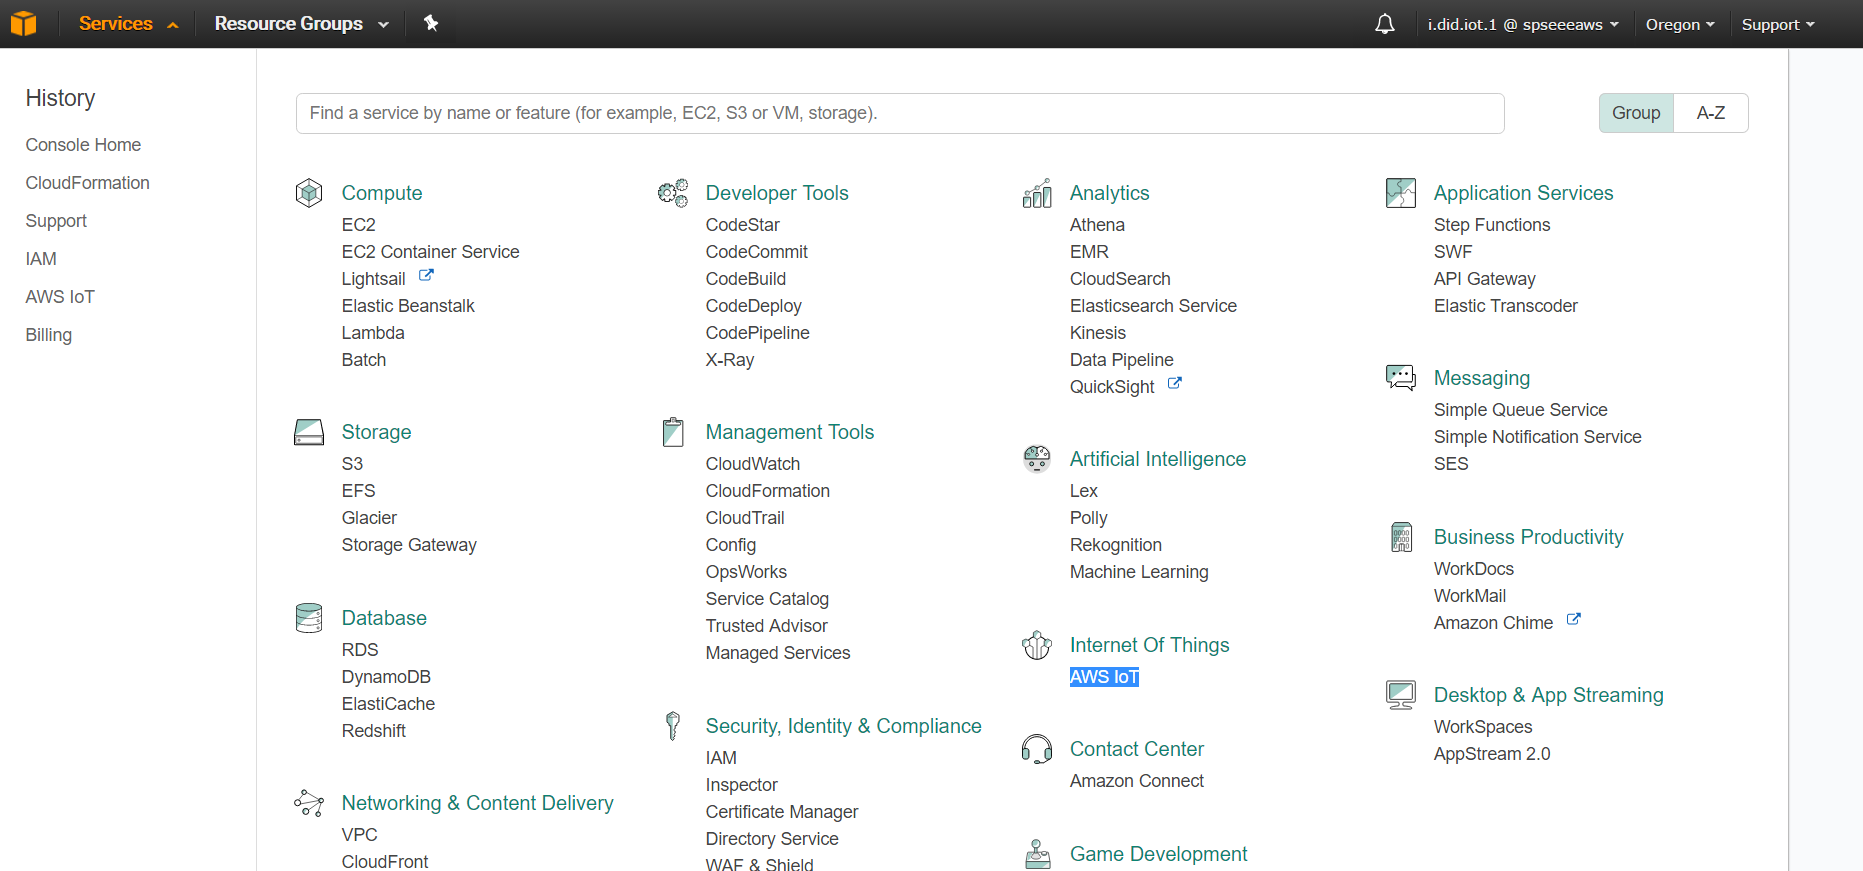The height and width of the screenshot is (871, 1863).
Task: Open the Oregon region dropdown
Action: (1680, 24)
